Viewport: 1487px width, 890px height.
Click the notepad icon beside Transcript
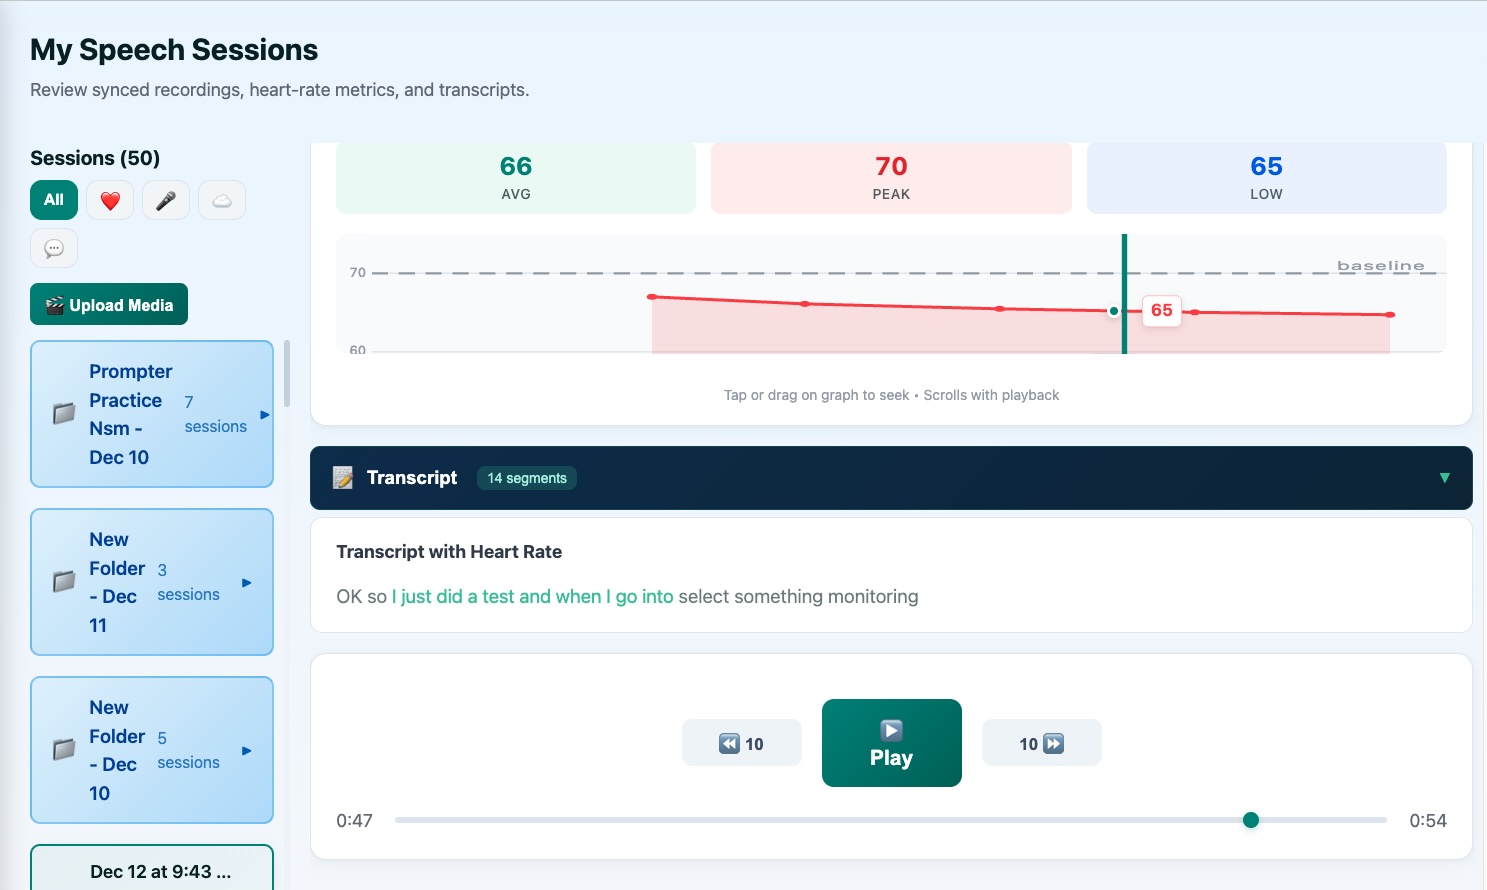(343, 478)
